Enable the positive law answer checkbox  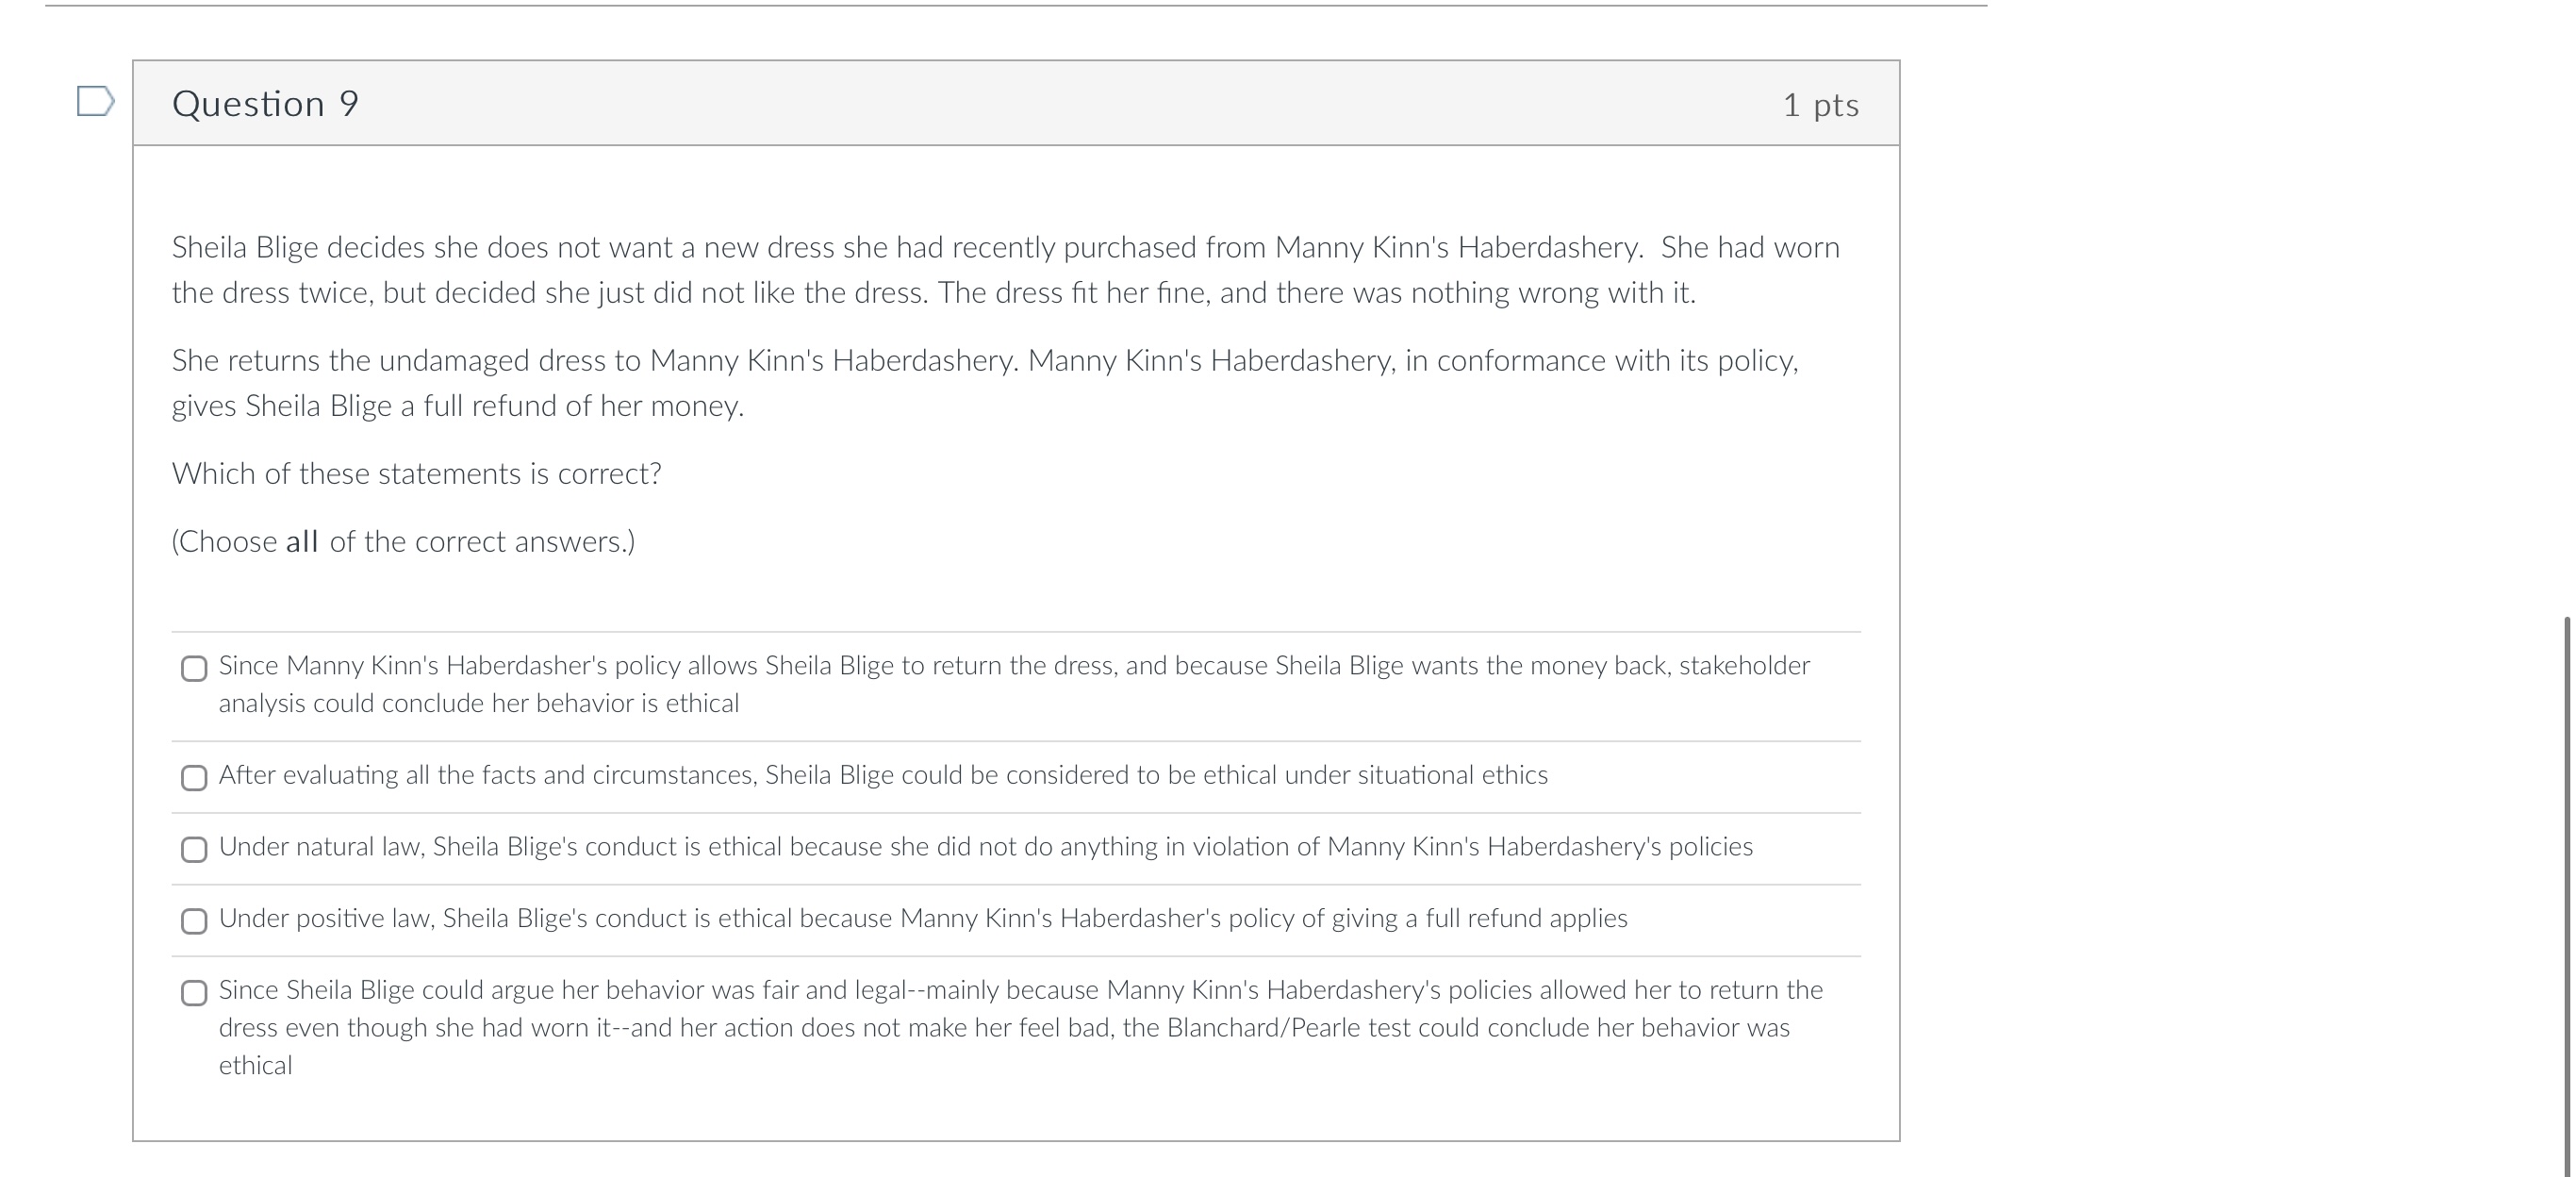click(x=194, y=921)
